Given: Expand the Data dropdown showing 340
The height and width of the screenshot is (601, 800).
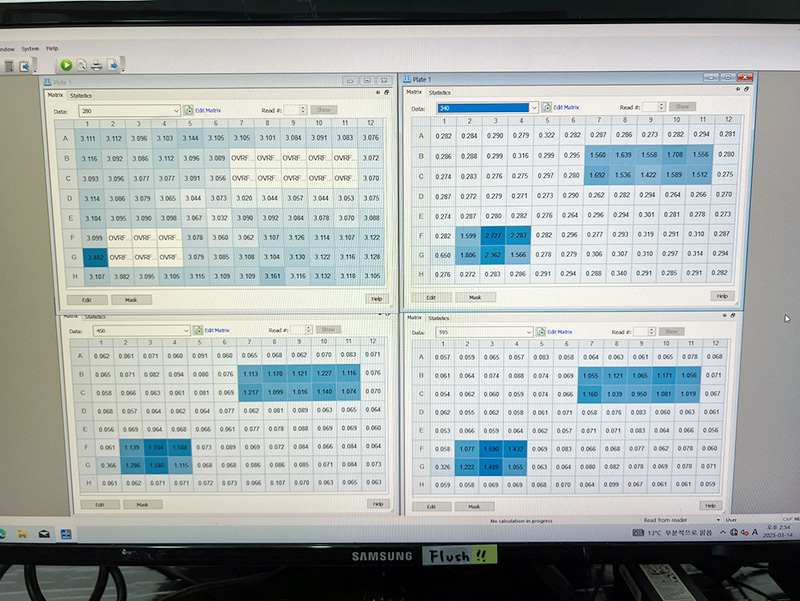Looking at the screenshot, I should click(x=534, y=107).
